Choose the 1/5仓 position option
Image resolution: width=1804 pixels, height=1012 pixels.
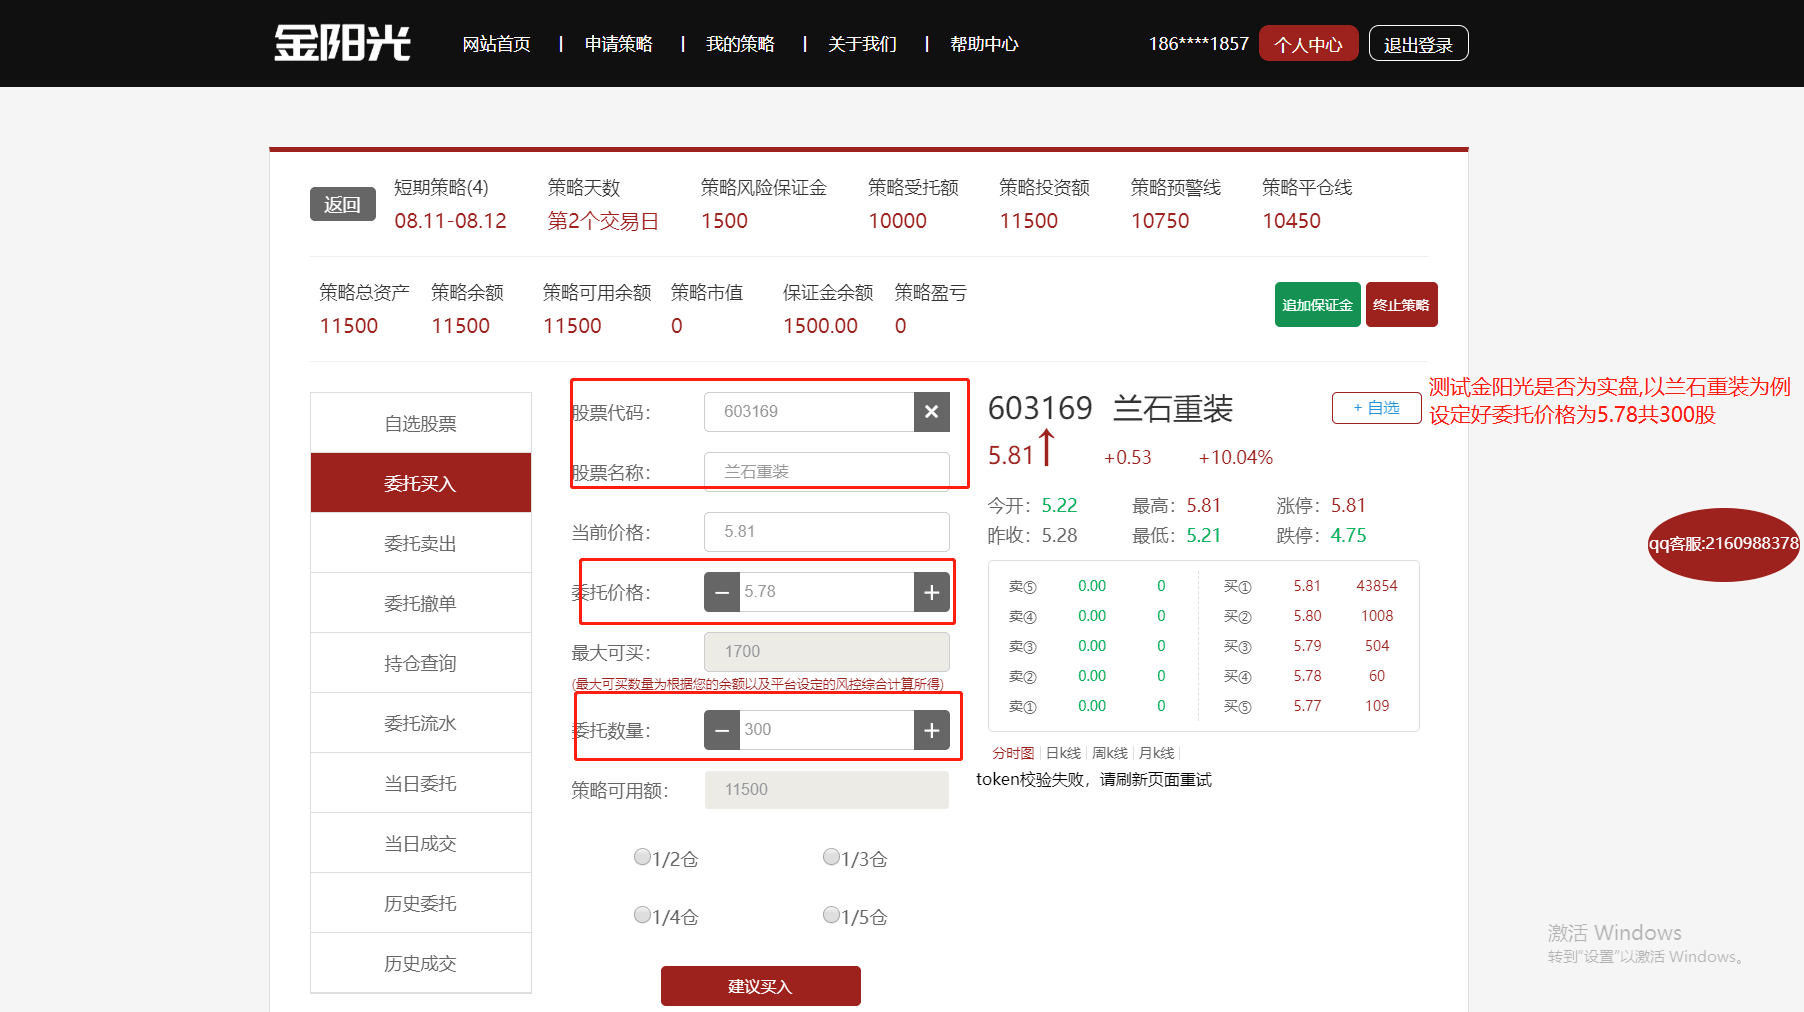pos(831,915)
